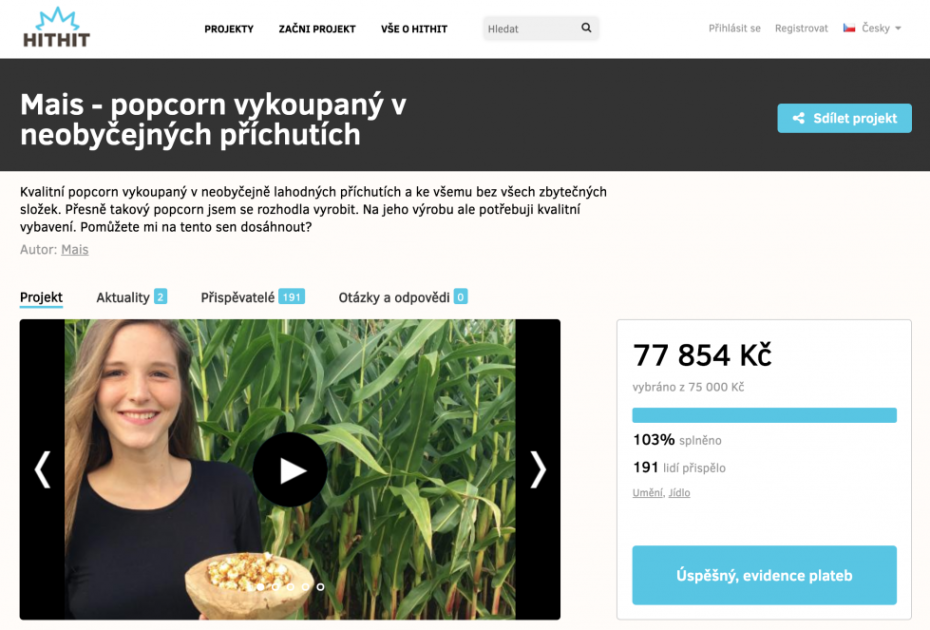Click the Přihlásit se link
This screenshot has height=630, width=930.
[x=734, y=28]
